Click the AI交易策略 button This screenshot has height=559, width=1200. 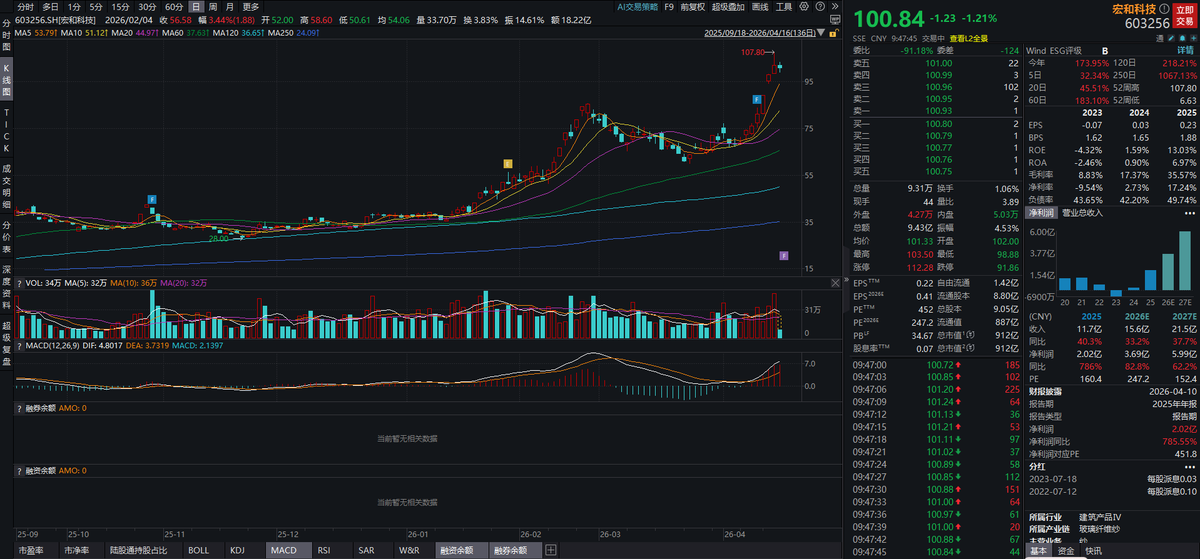coord(638,6)
